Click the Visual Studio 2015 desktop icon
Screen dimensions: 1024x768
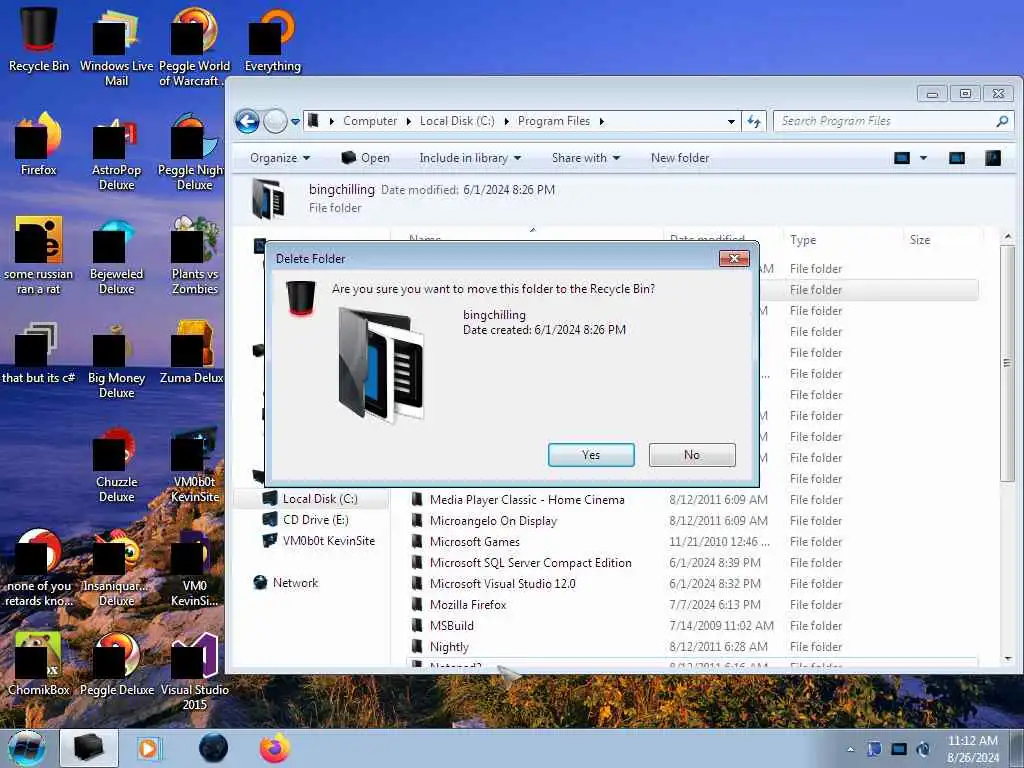(195, 671)
